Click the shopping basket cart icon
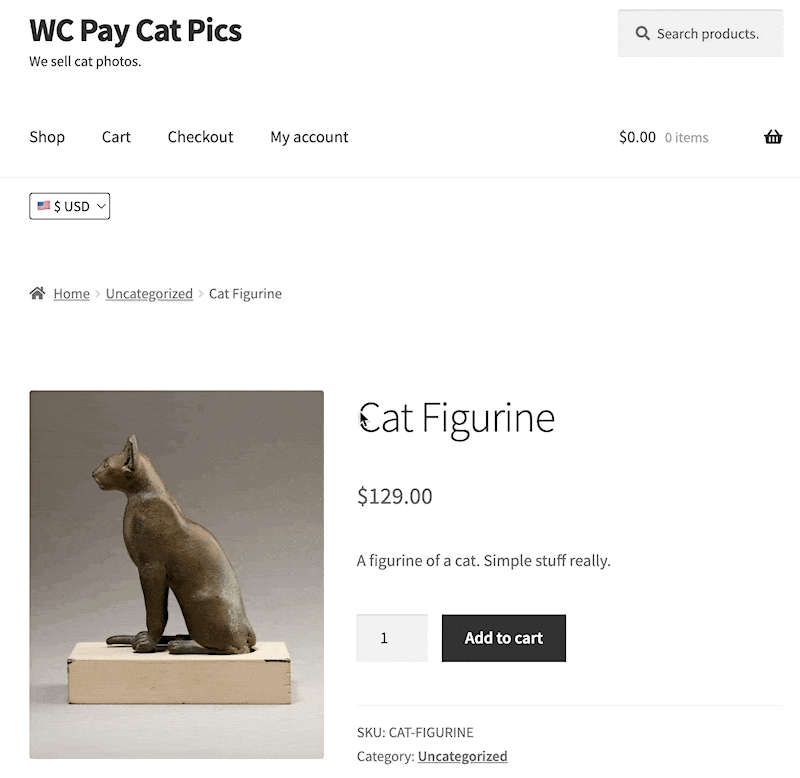 [x=773, y=137]
